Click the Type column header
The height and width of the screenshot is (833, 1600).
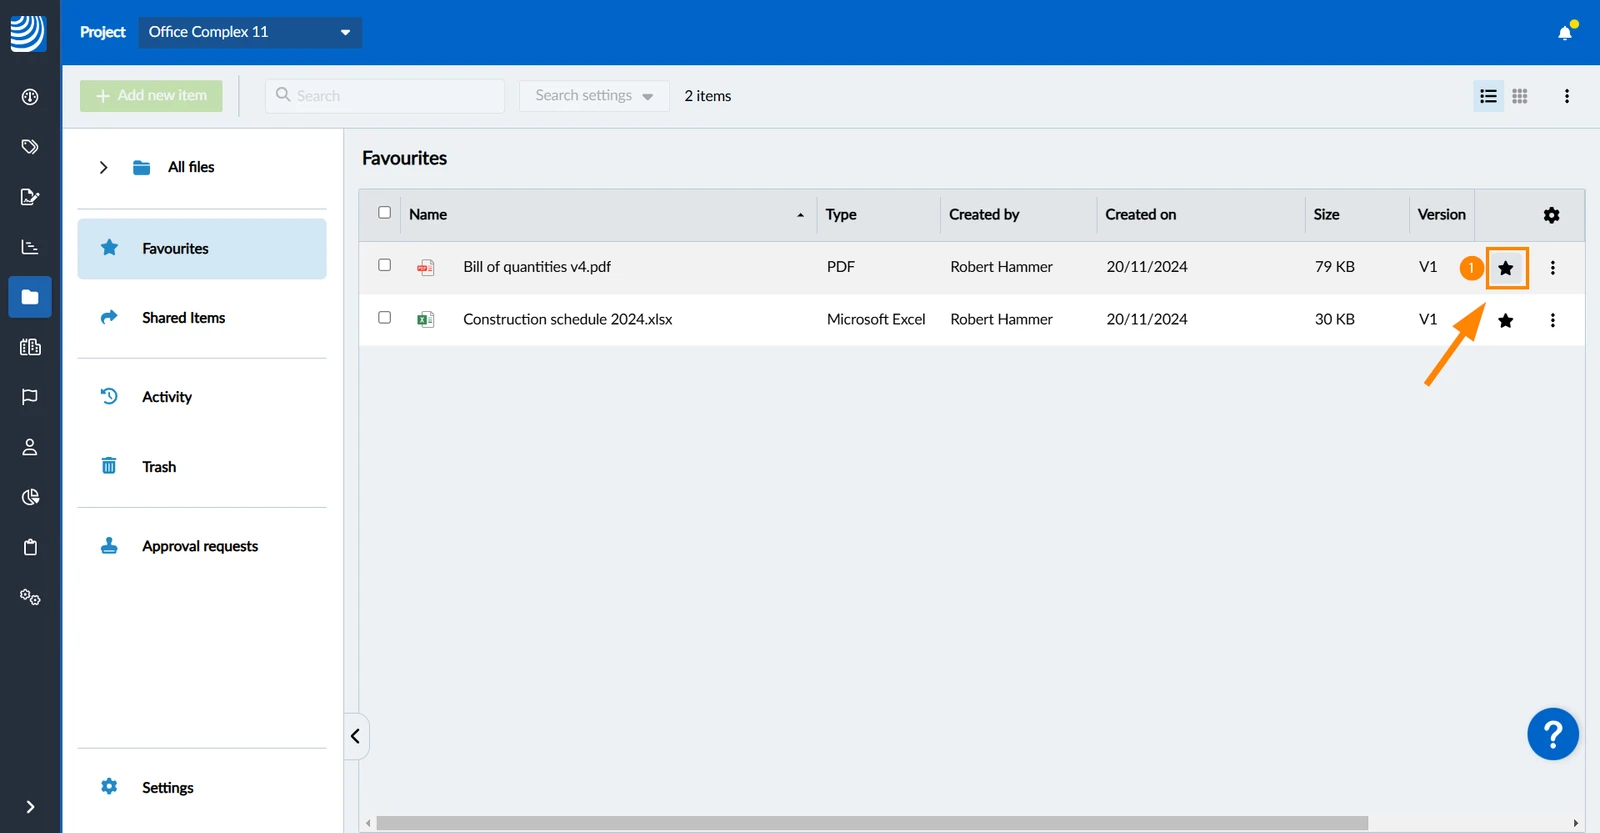(841, 215)
